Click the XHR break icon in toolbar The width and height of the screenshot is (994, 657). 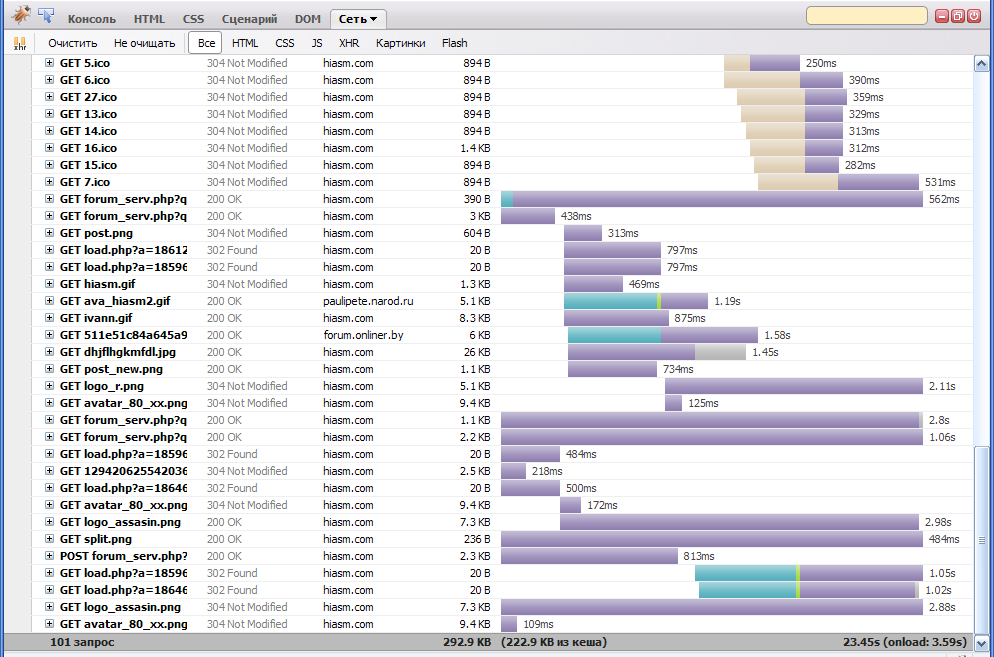19,43
